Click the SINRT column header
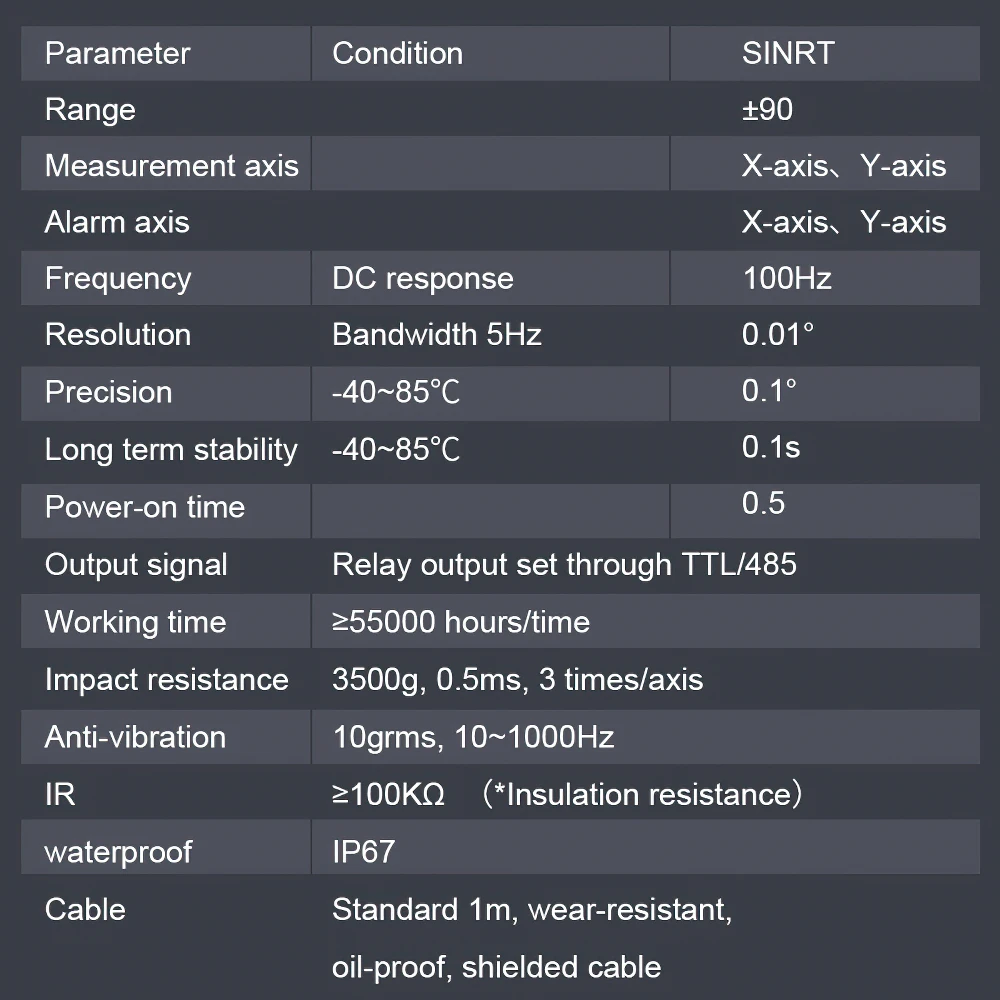The height and width of the screenshot is (1000, 1000). (x=788, y=54)
